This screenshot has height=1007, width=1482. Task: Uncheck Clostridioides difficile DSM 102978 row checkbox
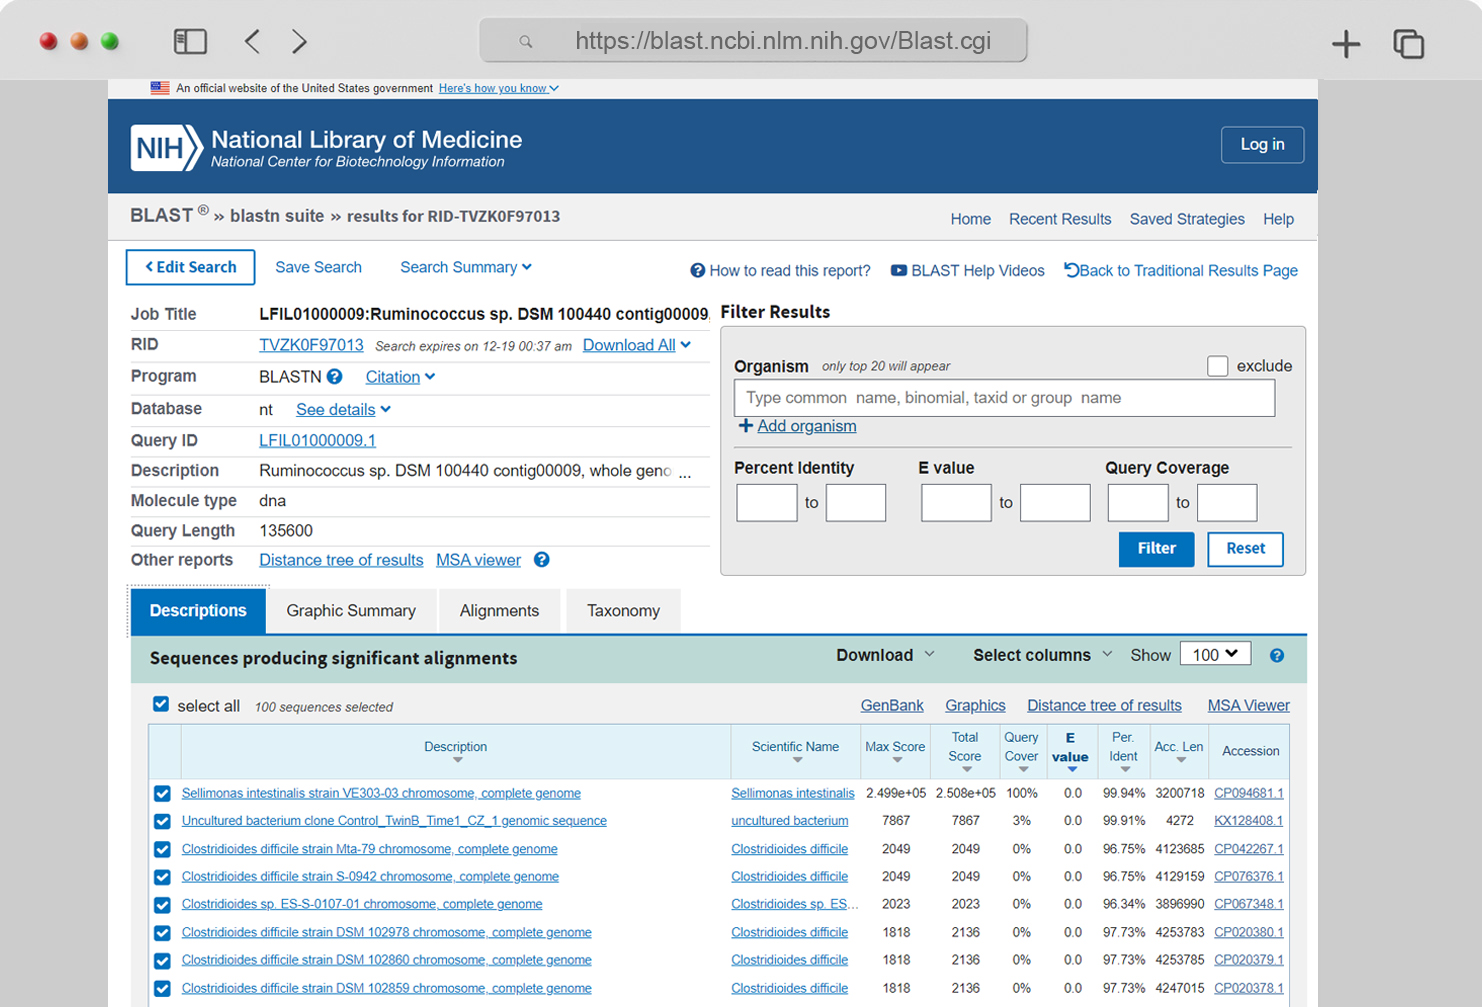(x=162, y=933)
